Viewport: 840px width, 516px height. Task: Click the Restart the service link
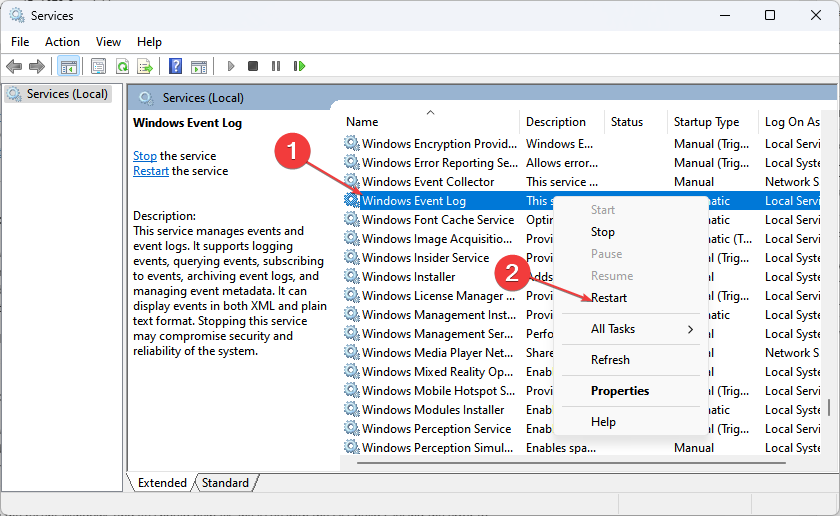151,171
